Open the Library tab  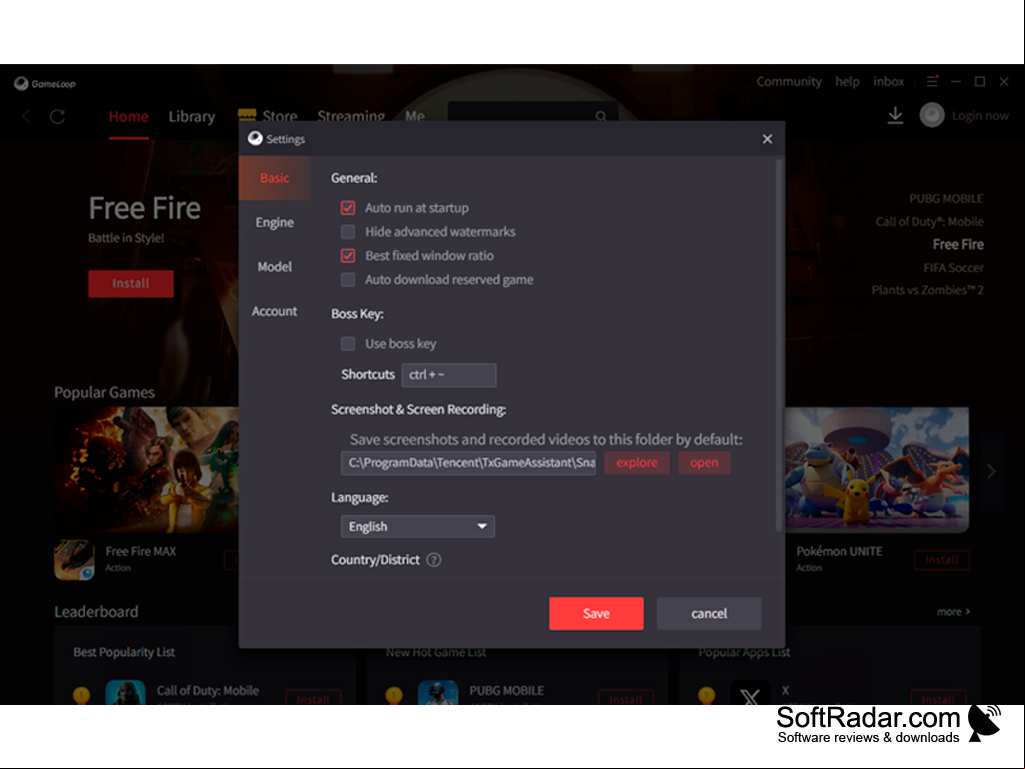coord(192,116)
